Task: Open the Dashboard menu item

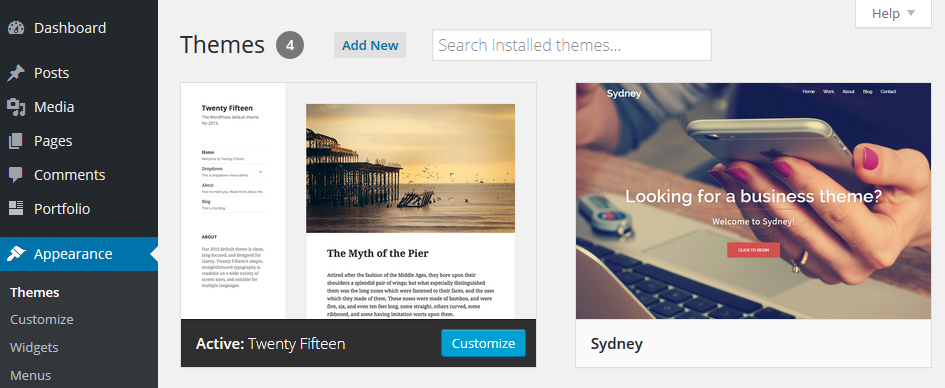Action: point(79,28)
